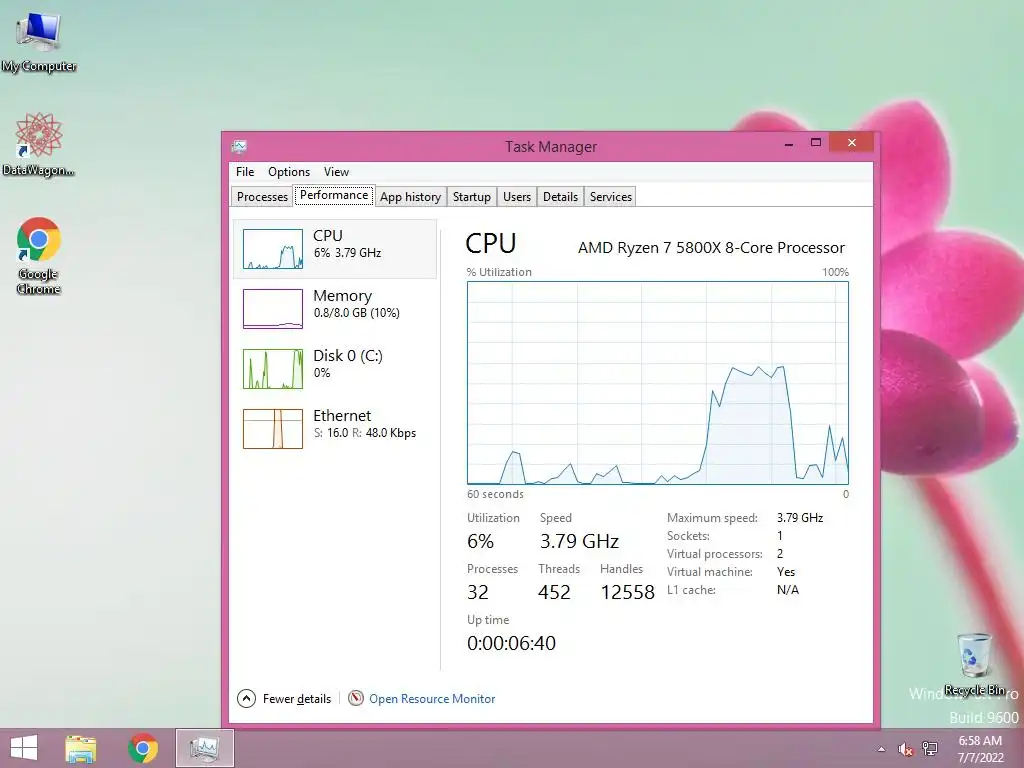Click the Resource Monitor gauge icon
1024x768 pixels.
coord(356,698)
